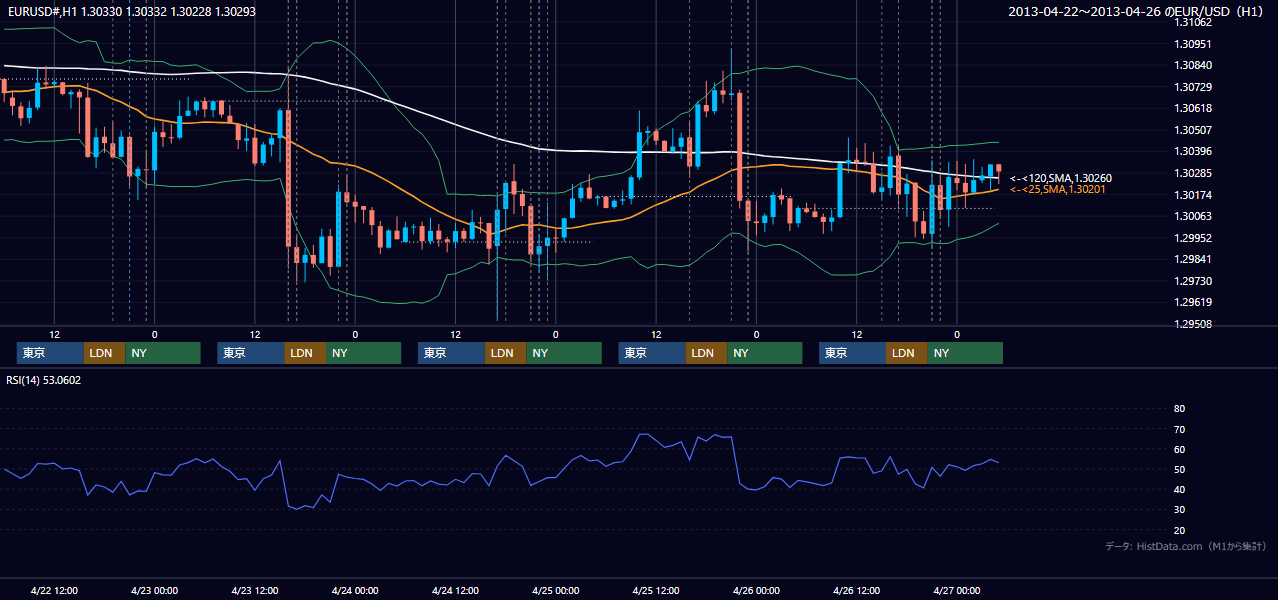Screen dimensions: 1278x600
Task: Click price axis value 1.29508
Action: (1193, 324)
